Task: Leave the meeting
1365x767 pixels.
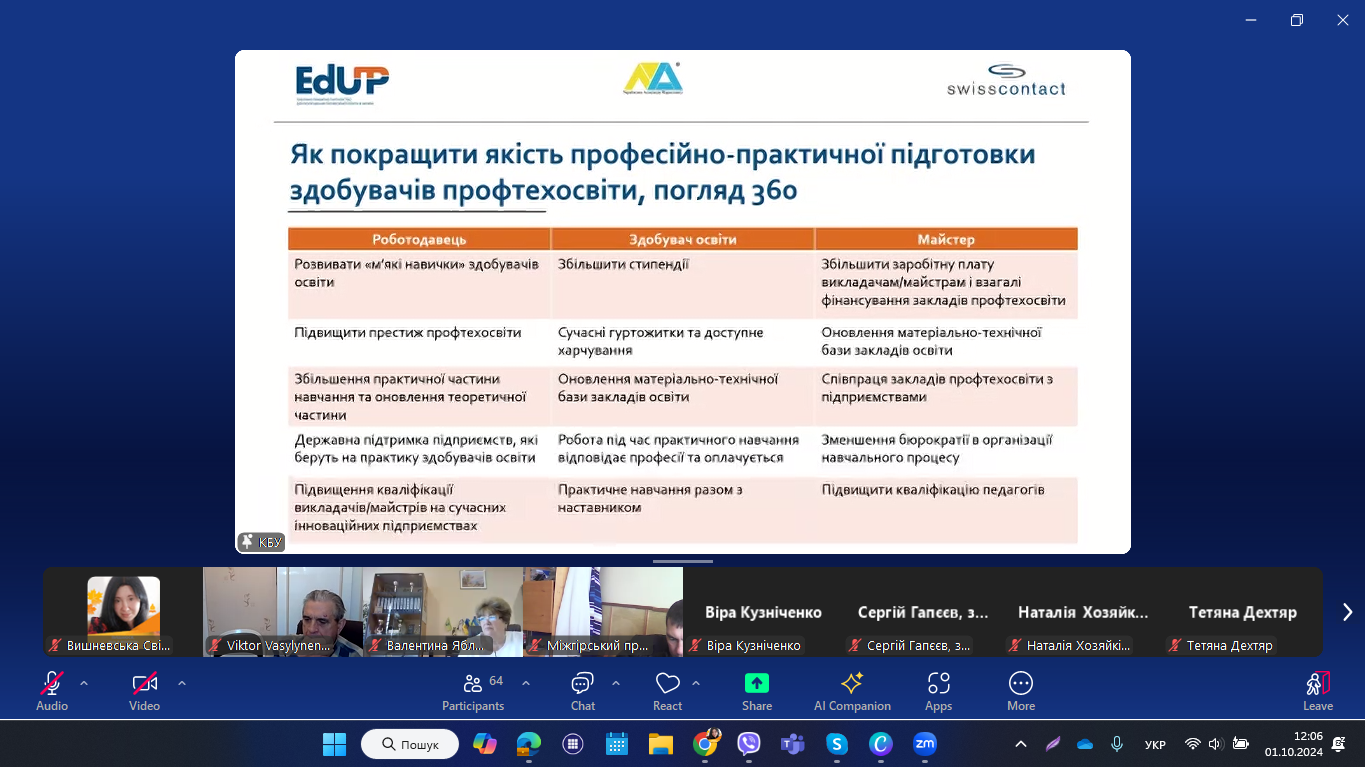Action: (x=1317, y=691)
